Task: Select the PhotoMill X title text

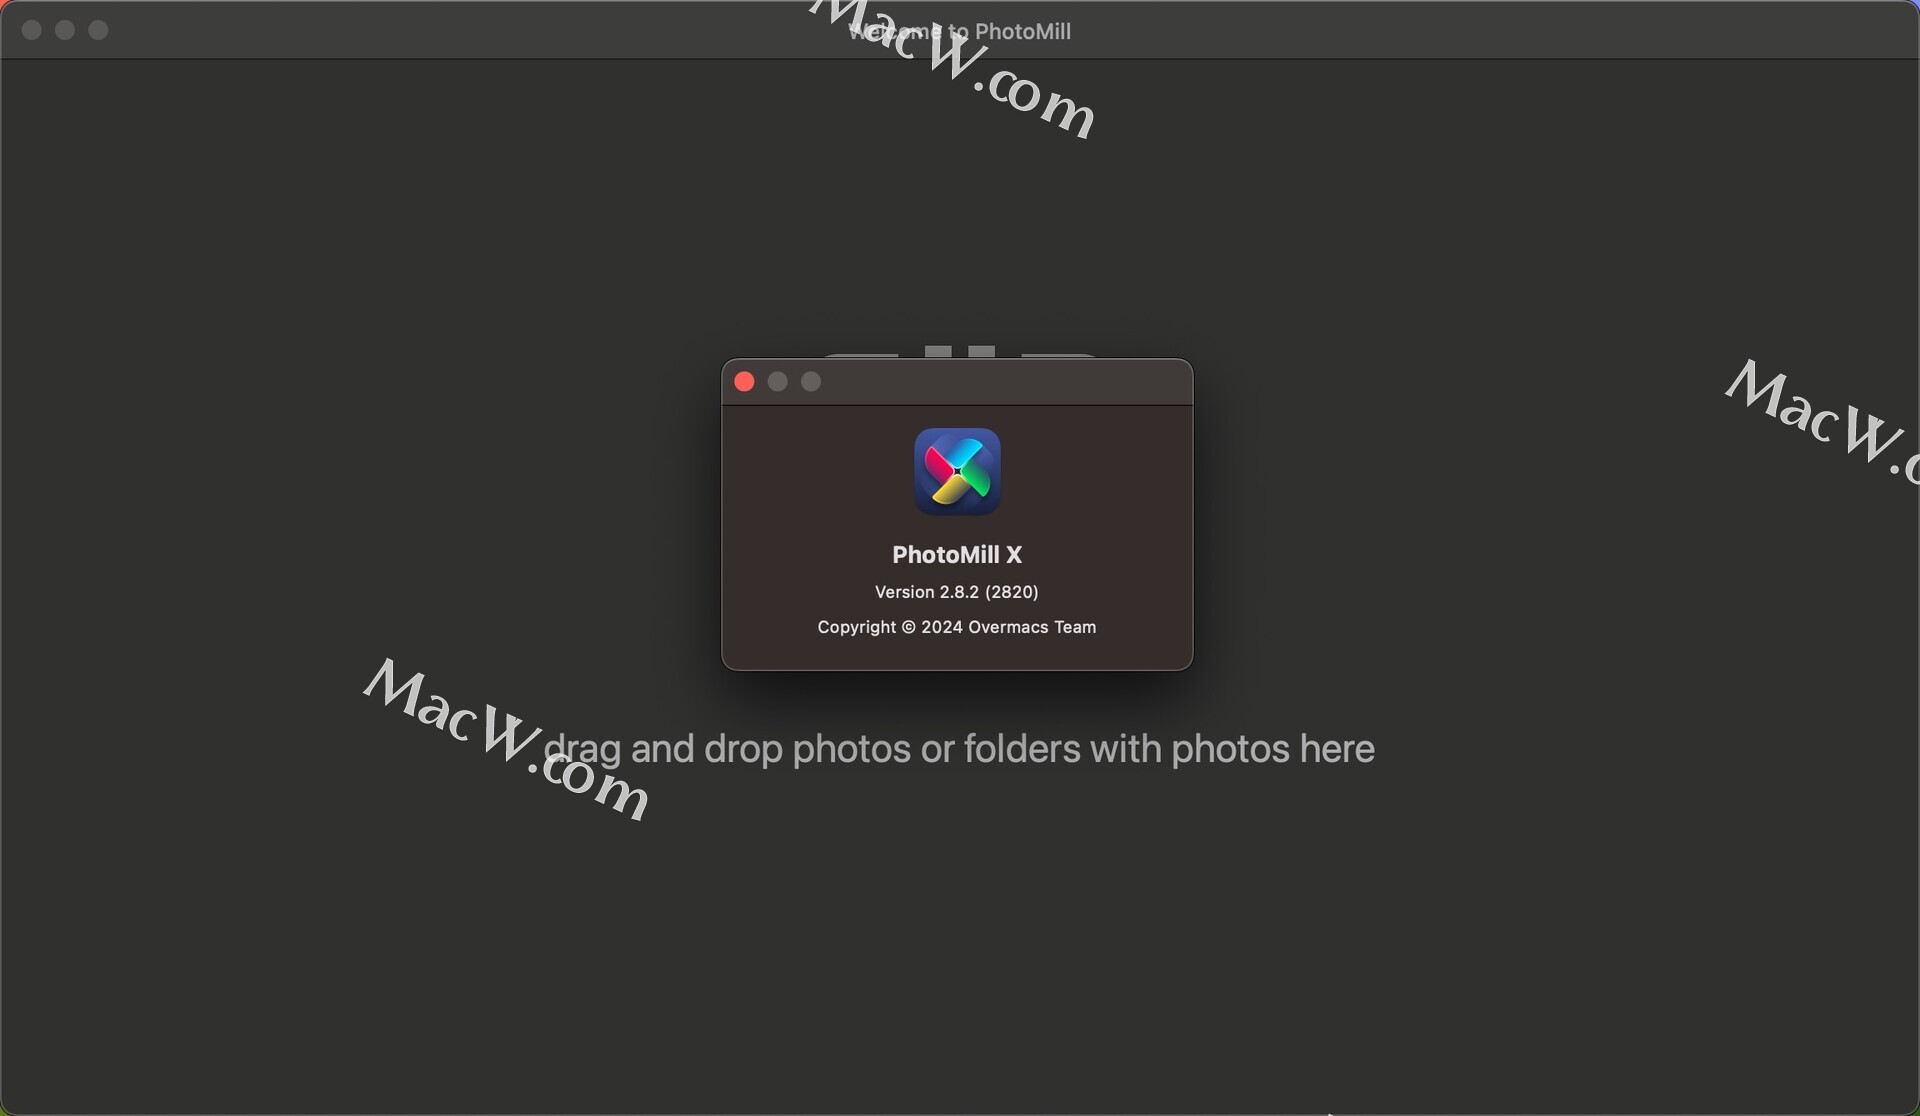Action: coord(957,555)
